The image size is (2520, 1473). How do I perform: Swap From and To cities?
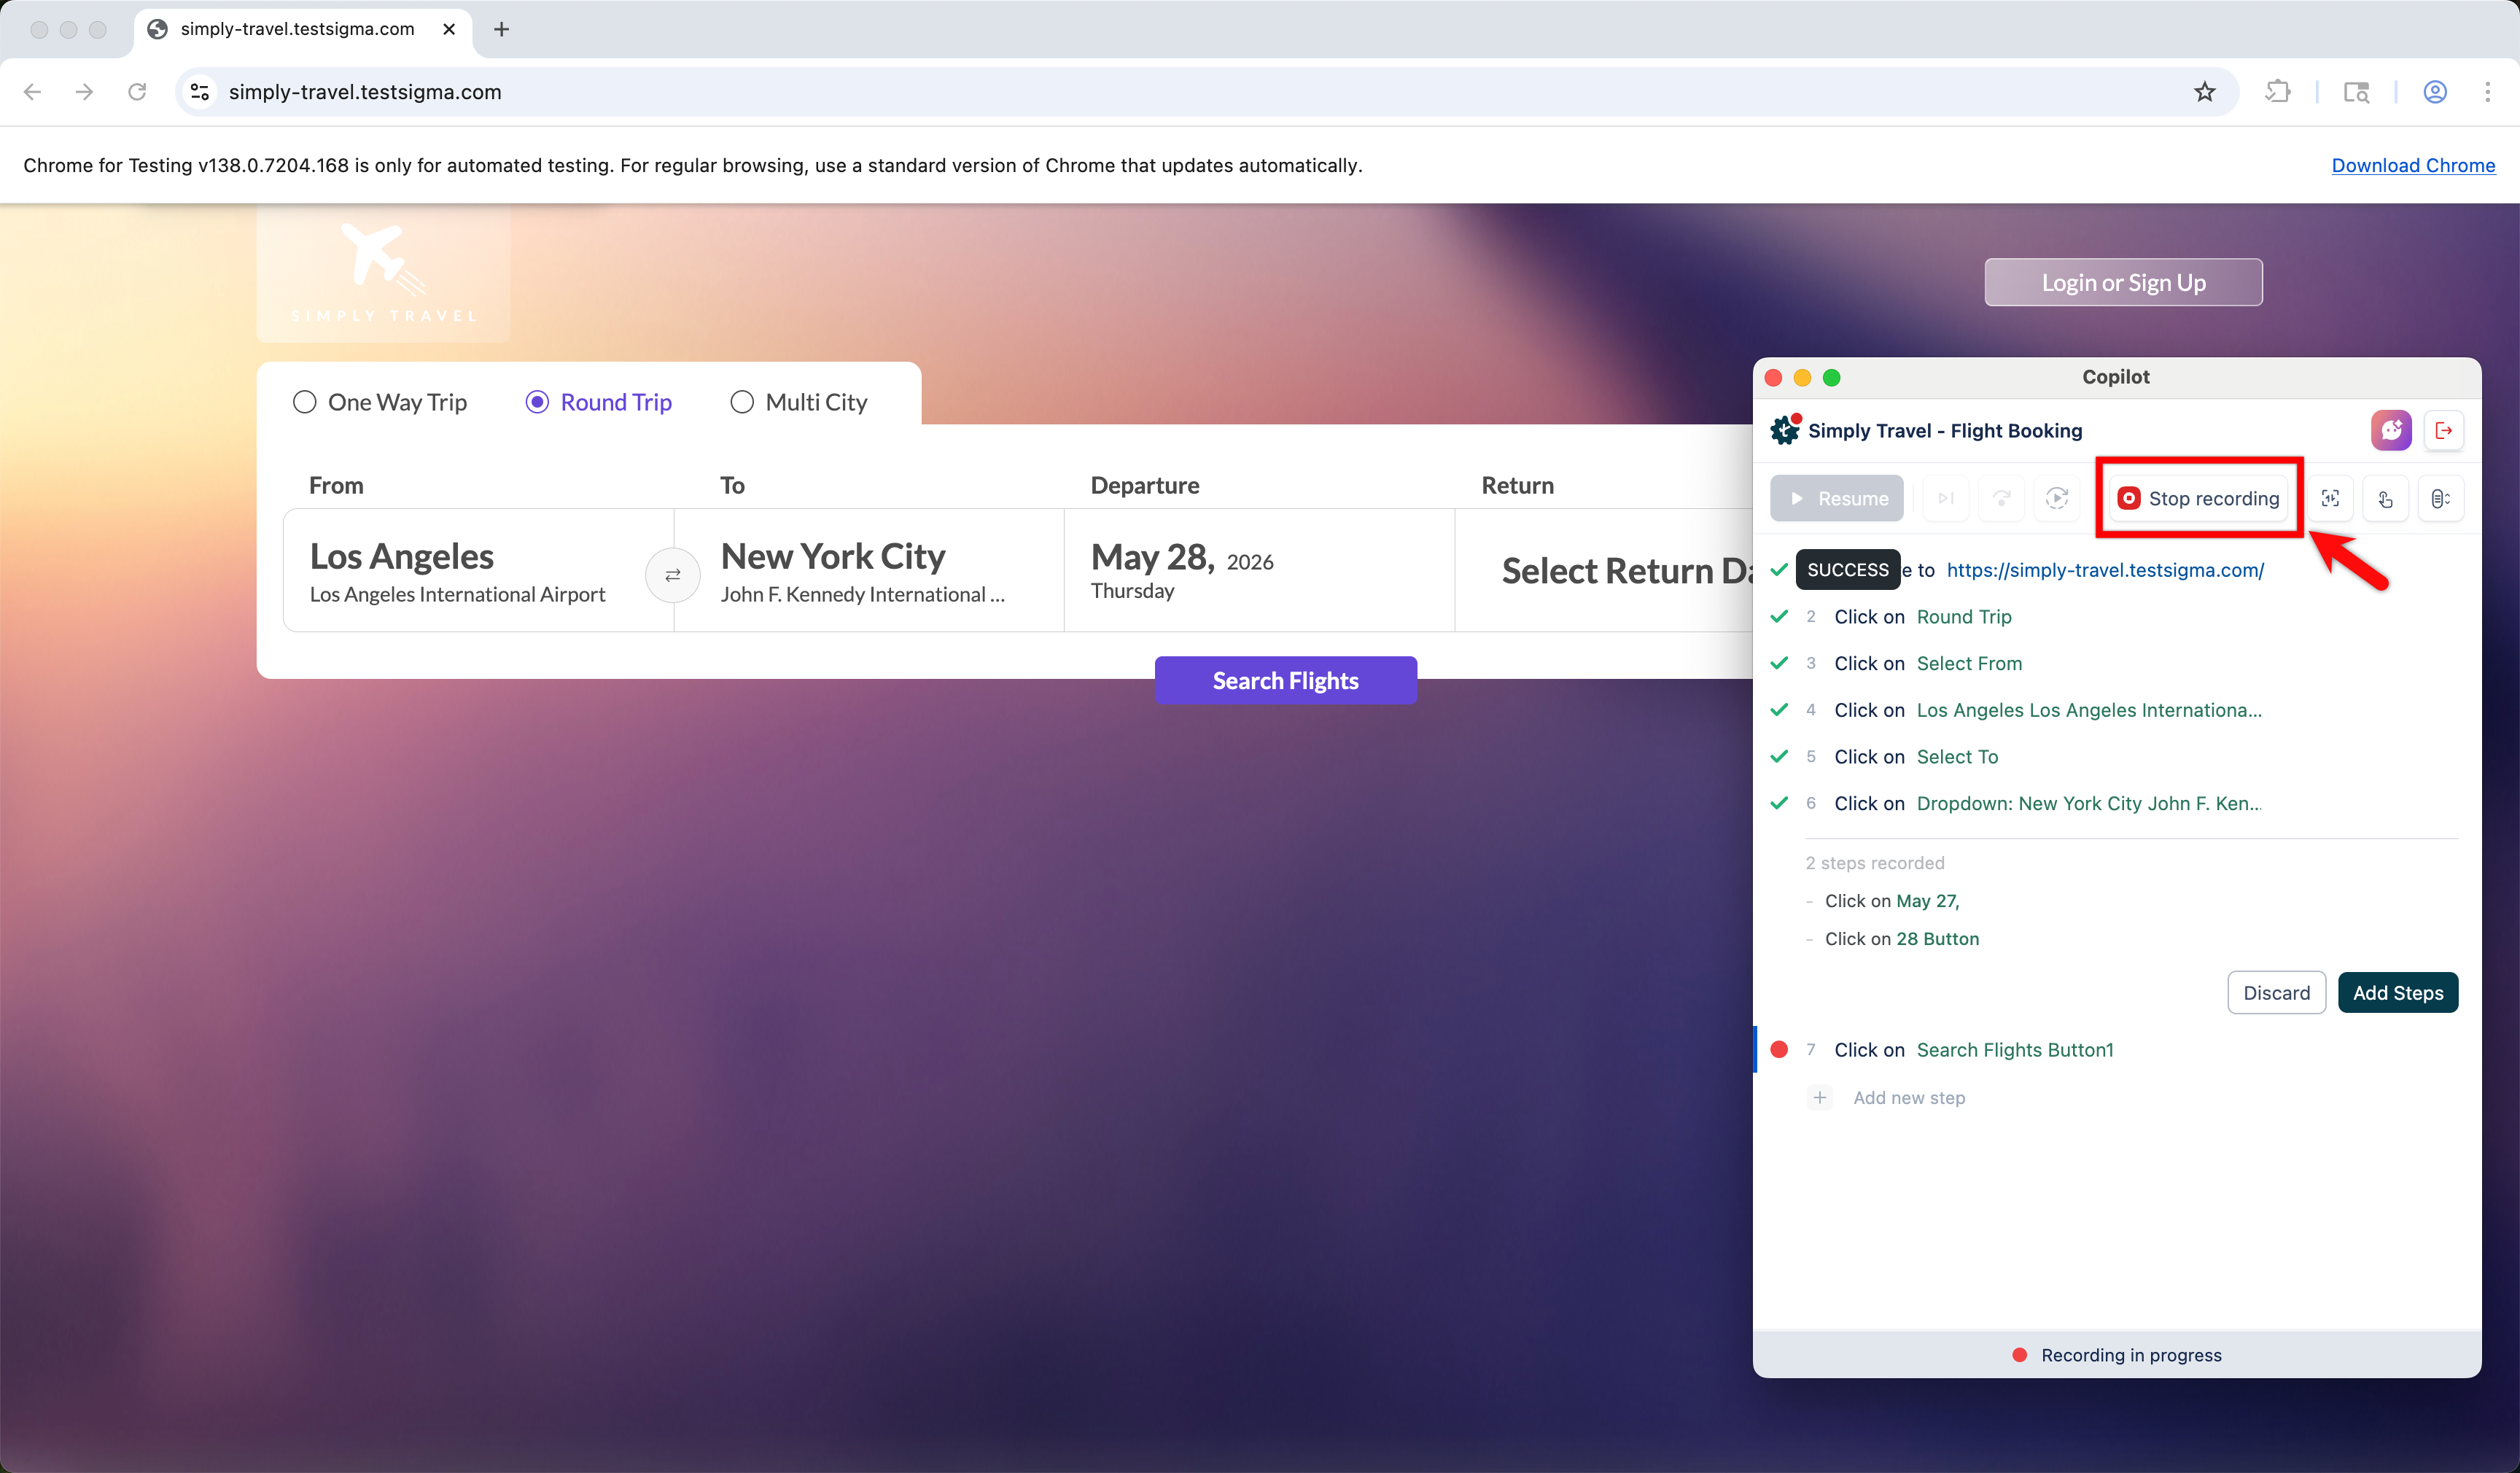pos(673,575)
